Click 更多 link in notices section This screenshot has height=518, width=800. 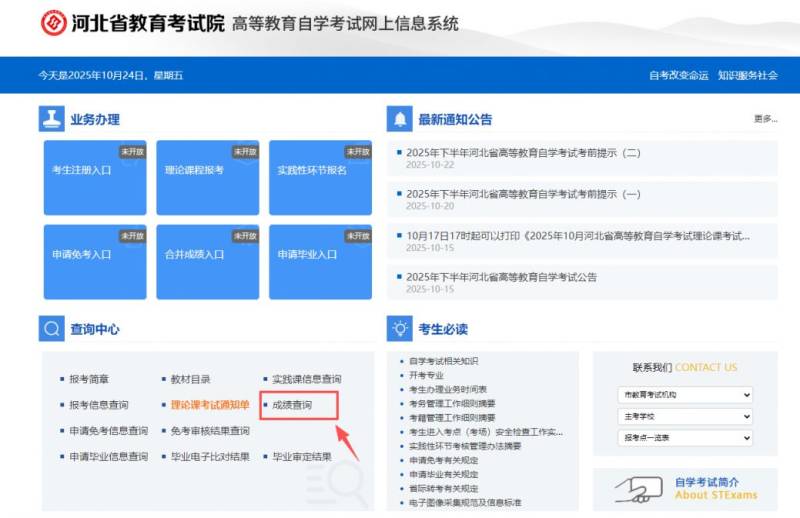765,119
